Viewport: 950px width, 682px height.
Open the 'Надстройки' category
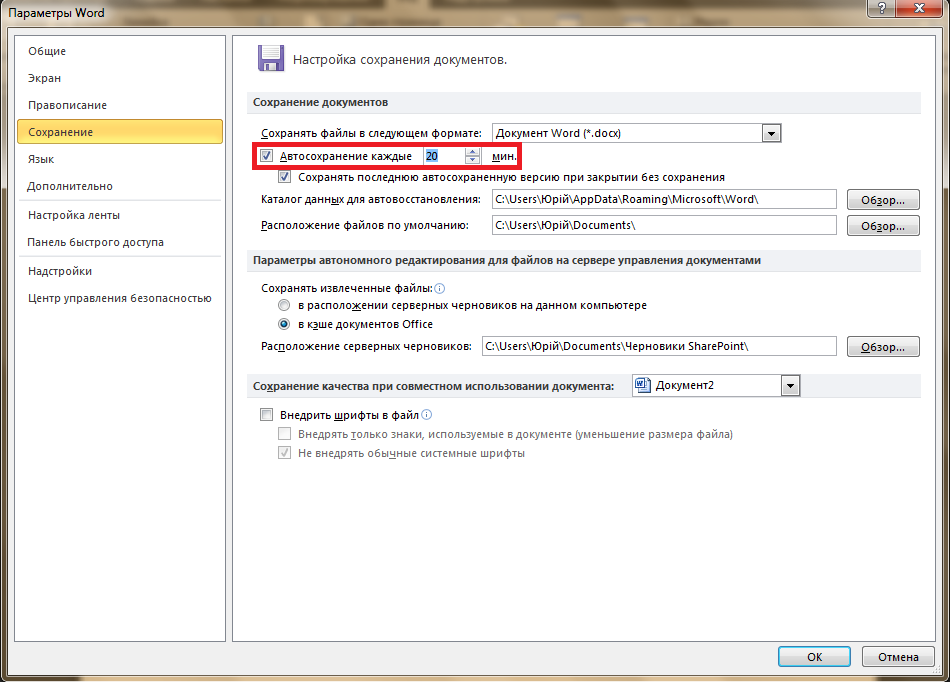120,271
